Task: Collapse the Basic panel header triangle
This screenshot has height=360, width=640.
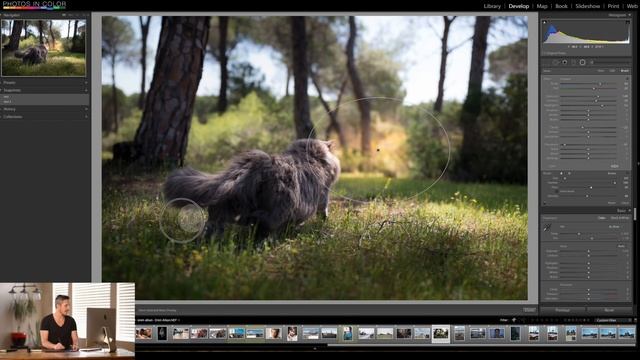Action: coord(630,211)
